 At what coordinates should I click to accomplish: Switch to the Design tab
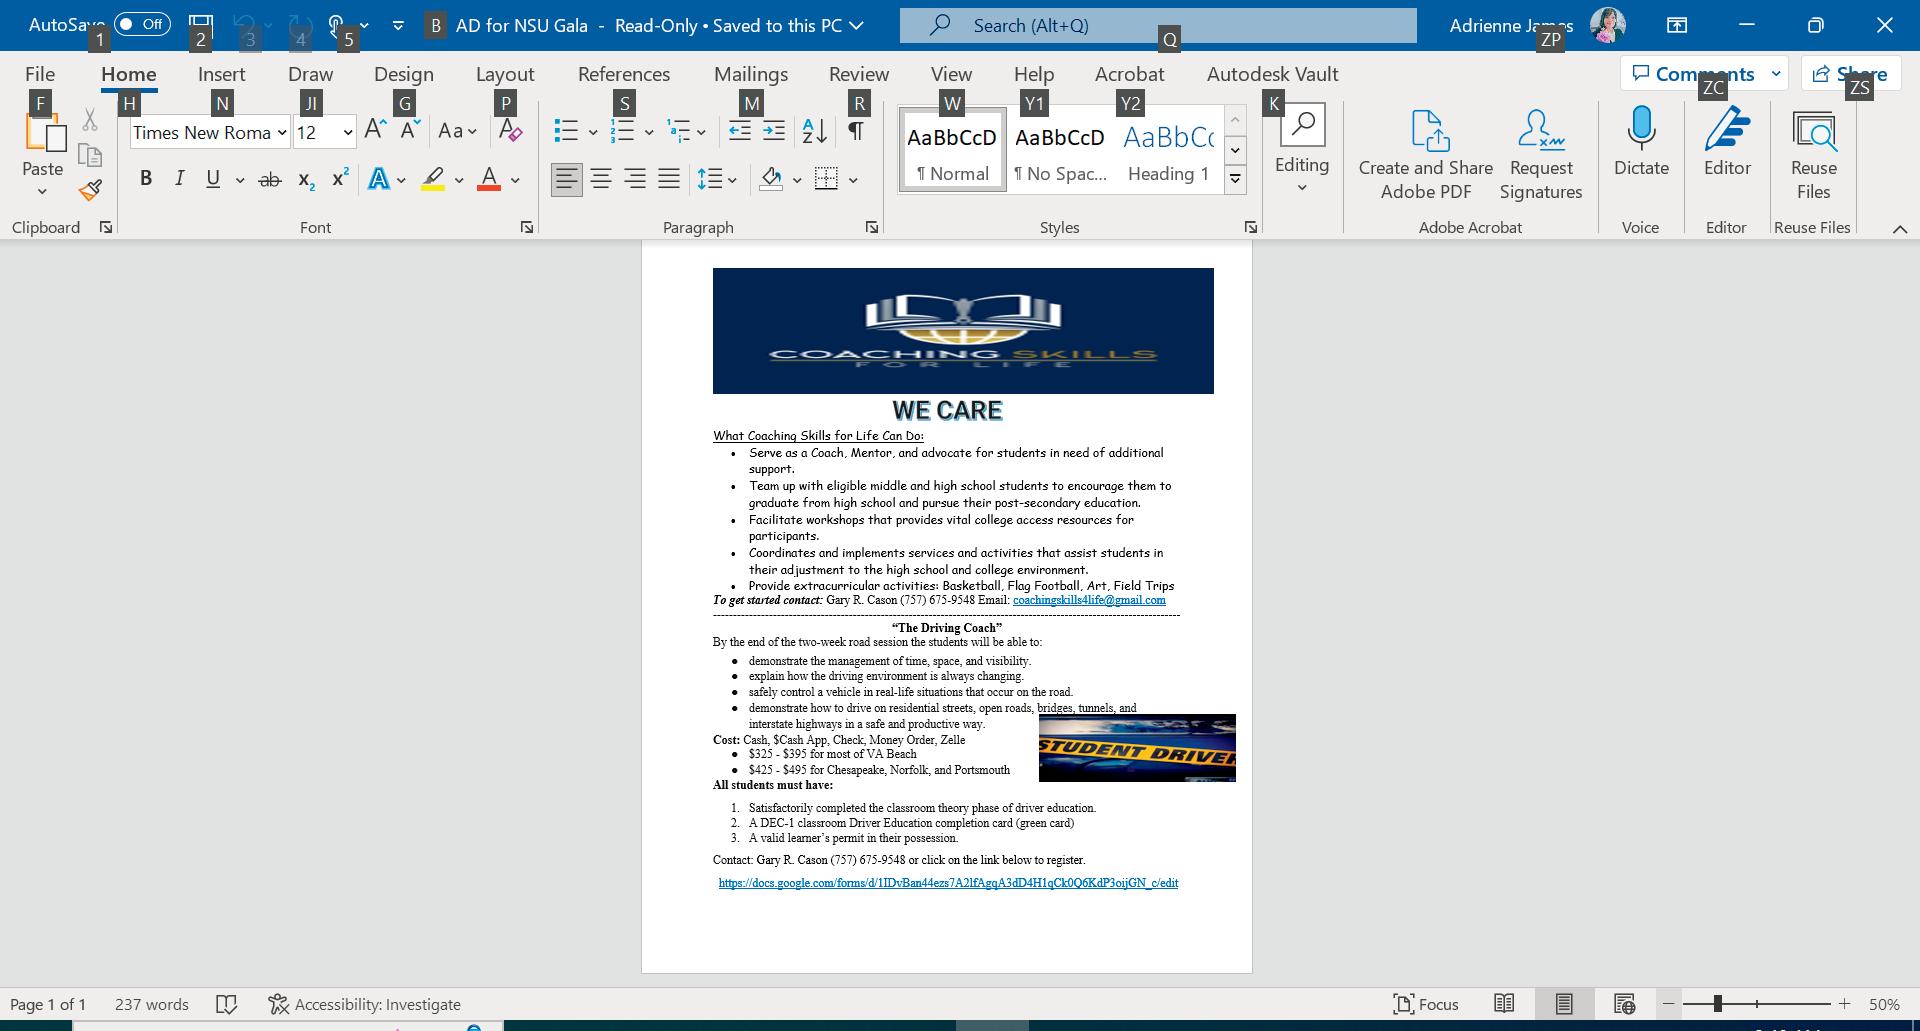coord(404,74)
